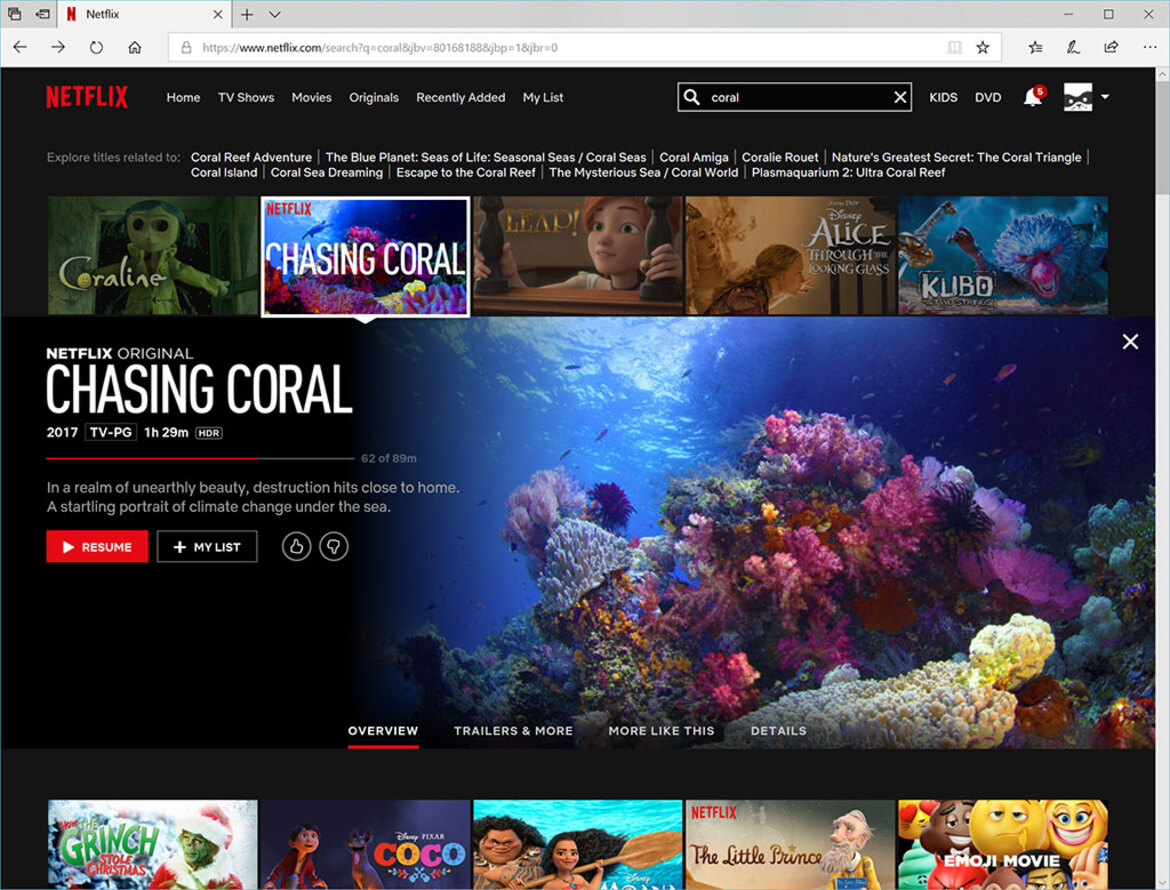Open Movies in the navigation
This screenshot has height=890, width=1170.
(x=311, y=97)
